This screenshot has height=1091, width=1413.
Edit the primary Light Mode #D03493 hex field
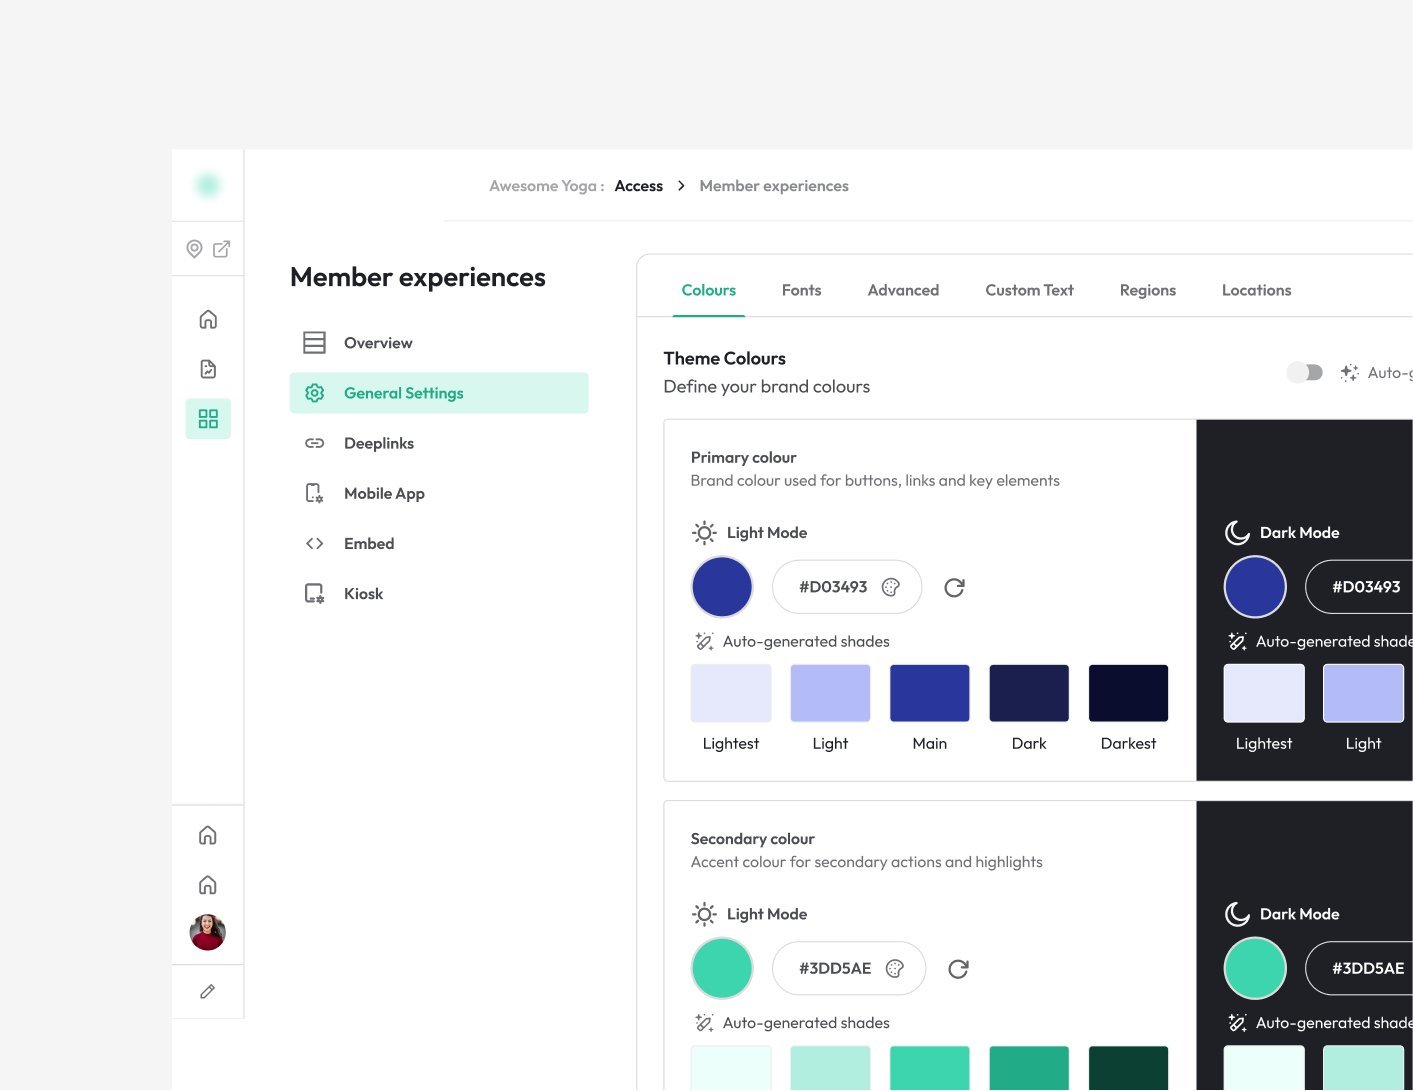pos(847,587)
